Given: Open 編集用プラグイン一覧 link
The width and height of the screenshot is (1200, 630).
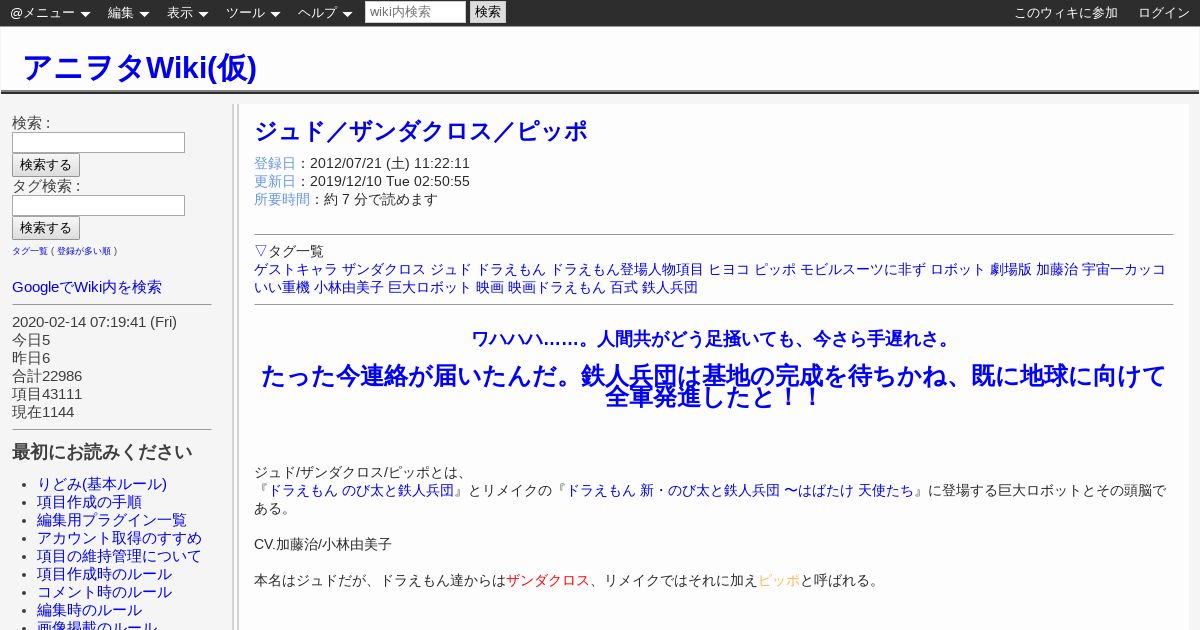Looking at the screenshot, I should (x=112, y=520).
